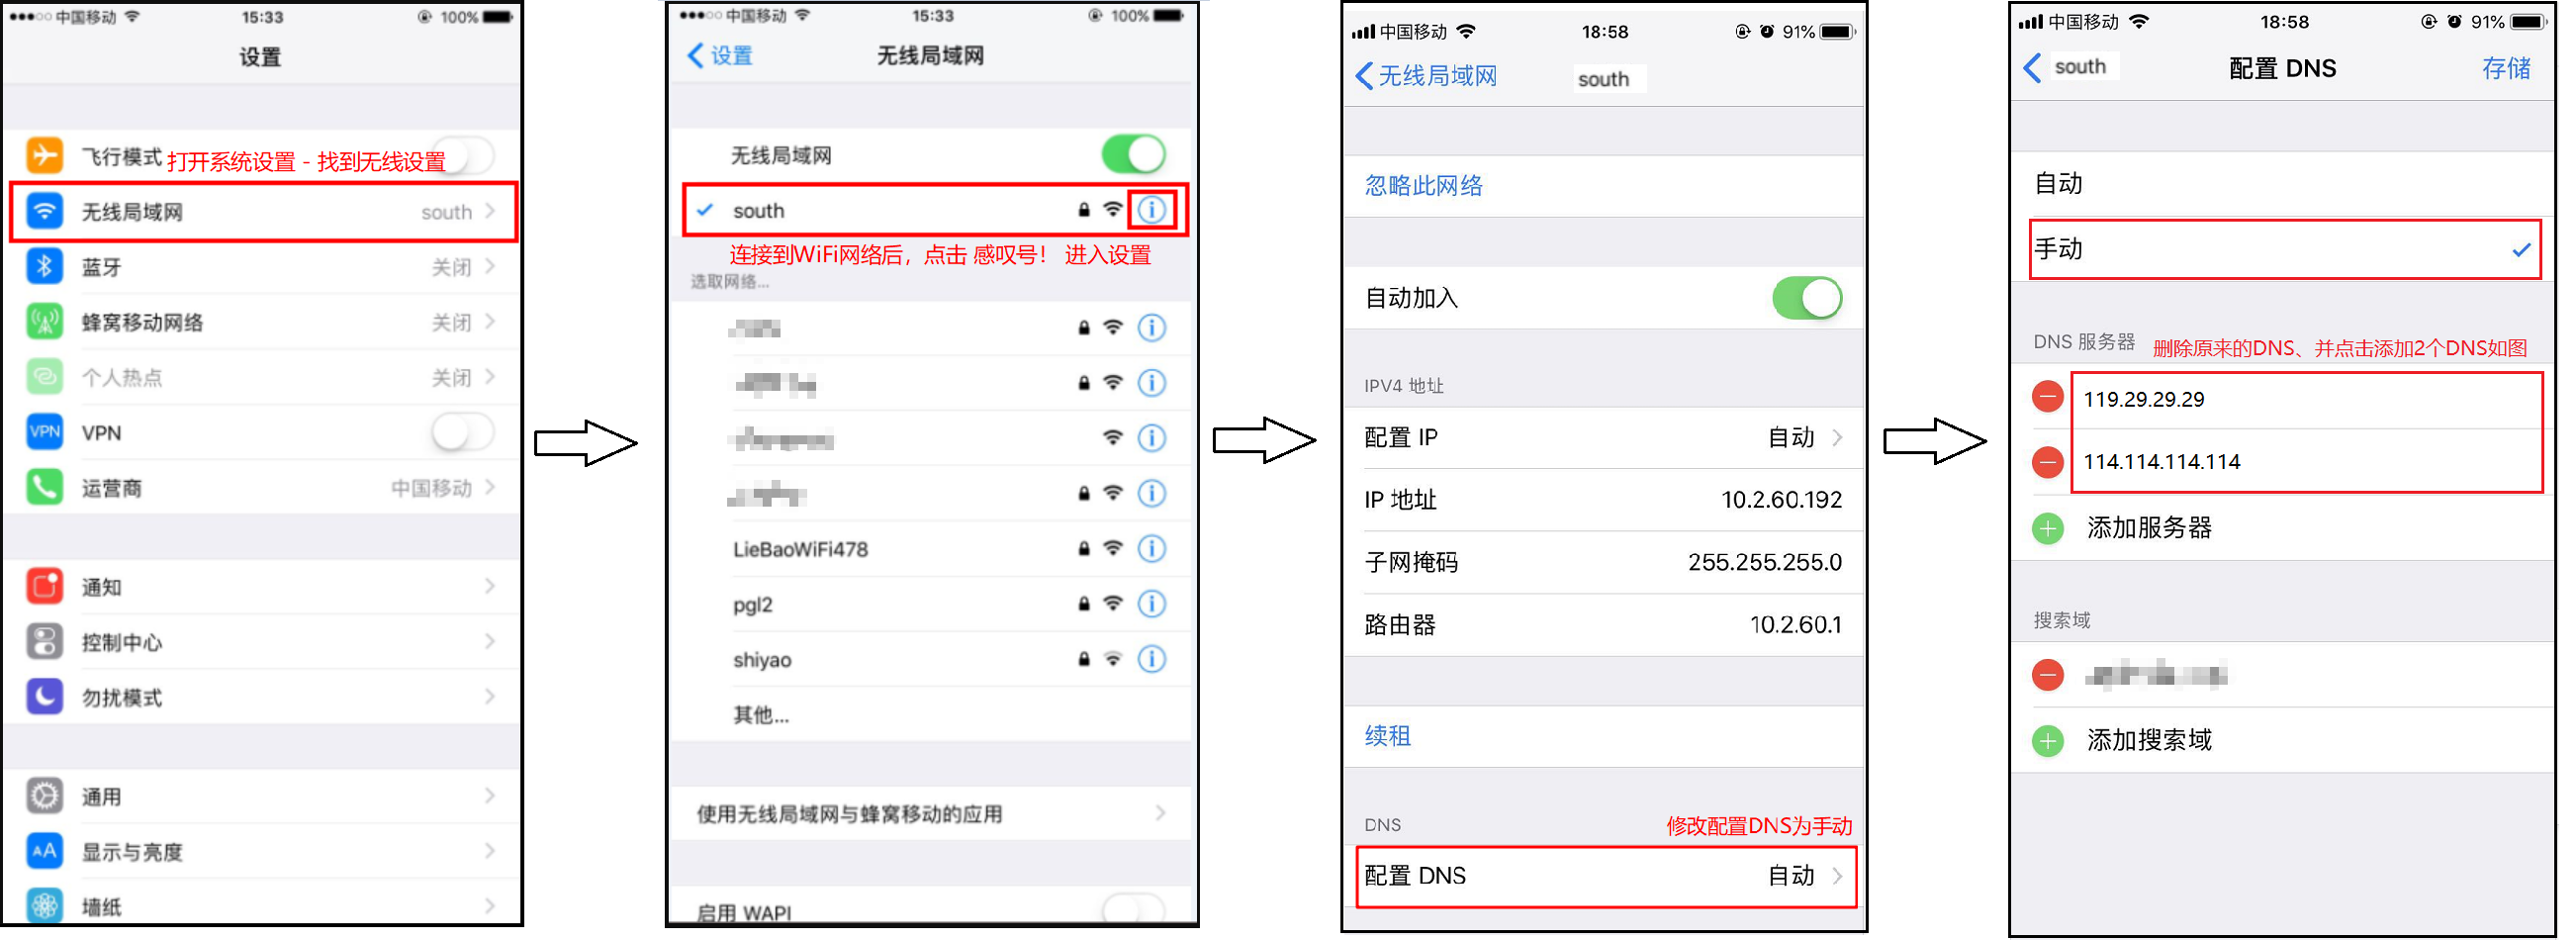The height and width of the screenshot is (940, 2576).
Task: Remove the 119.29.29.29 DNS server entry
Action: point(2047,398)
